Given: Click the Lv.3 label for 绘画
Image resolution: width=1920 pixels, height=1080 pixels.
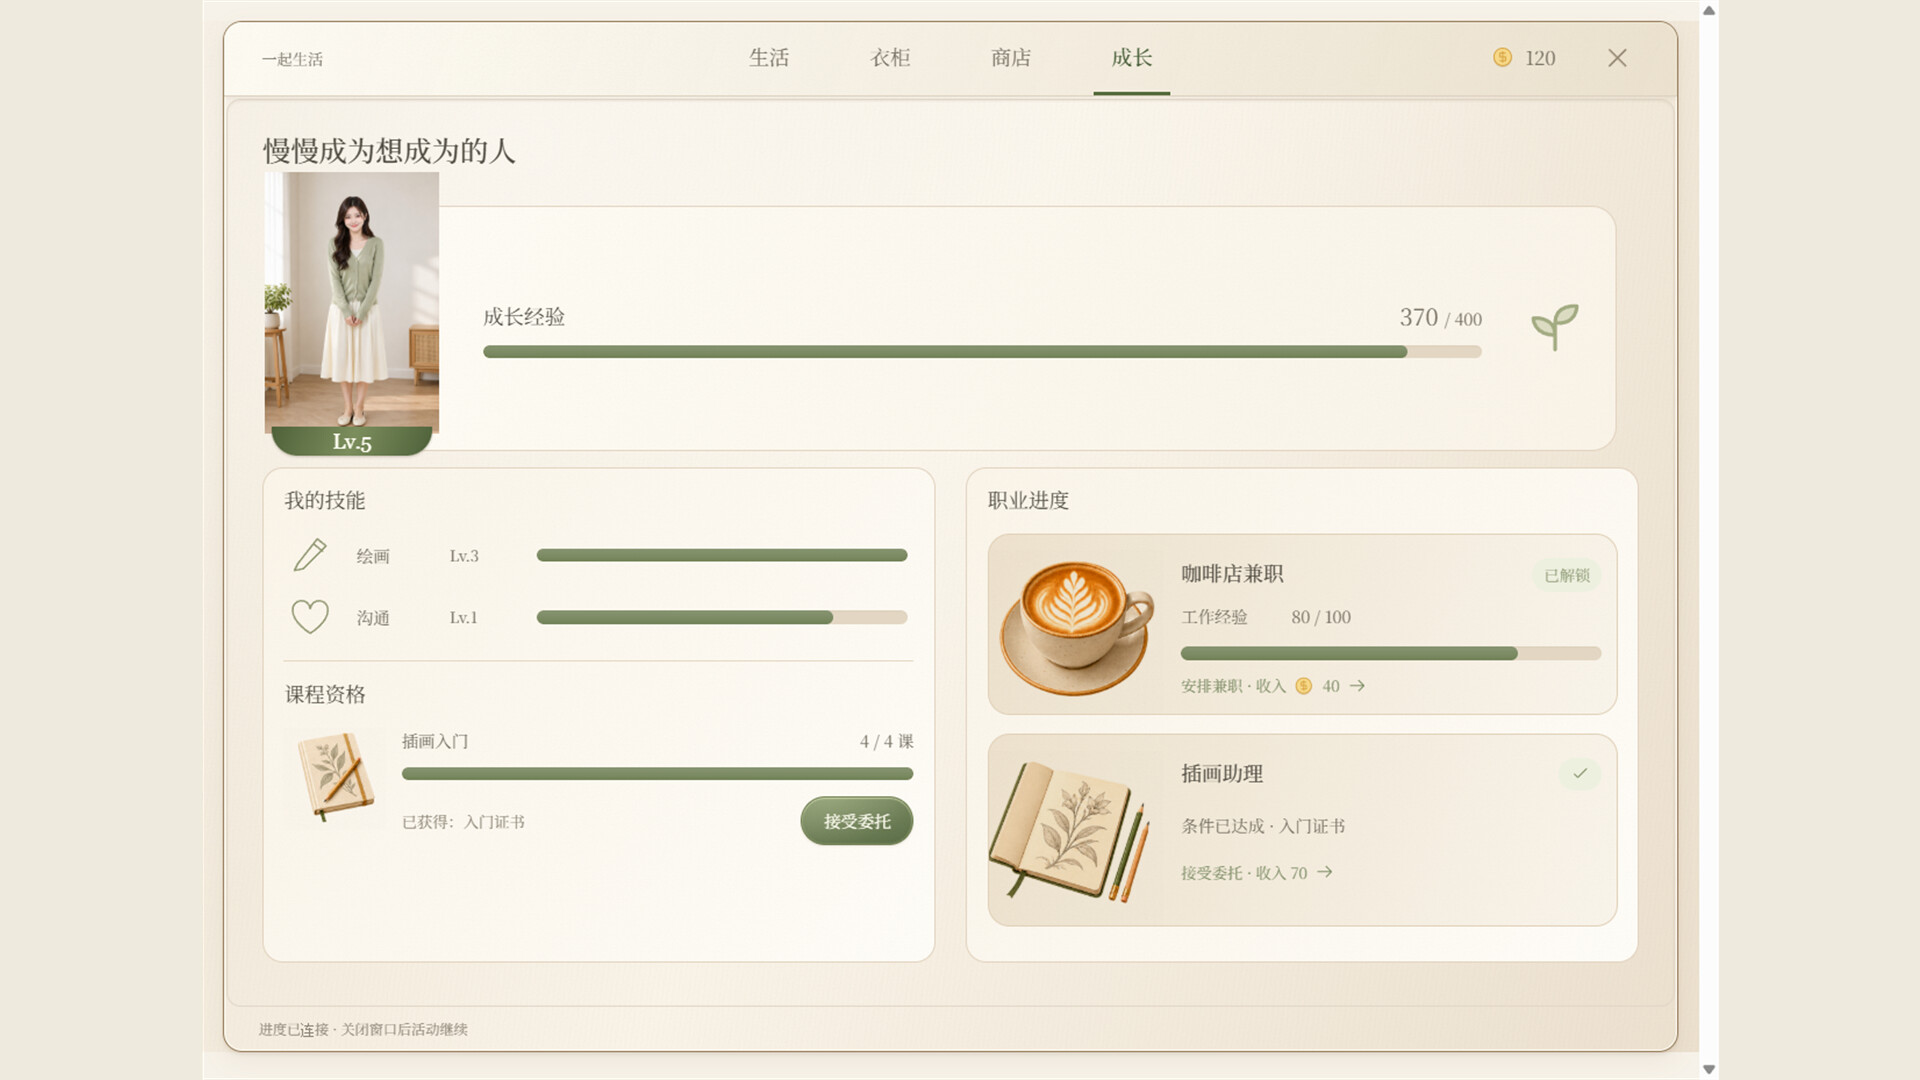Looking at the screenshot, I should tap(464, 556).
